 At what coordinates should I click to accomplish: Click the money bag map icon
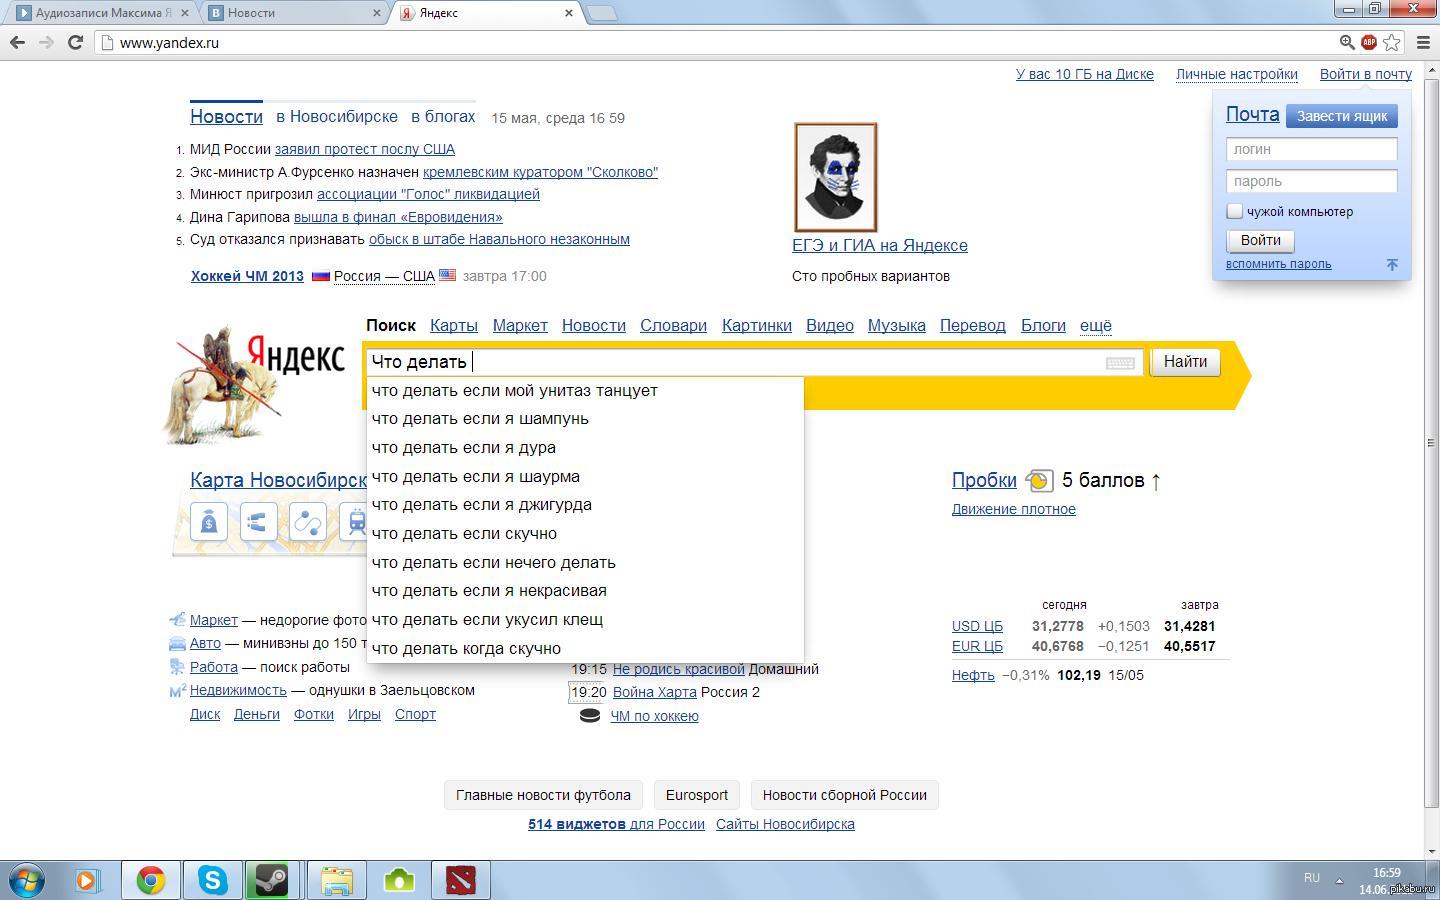209,522
